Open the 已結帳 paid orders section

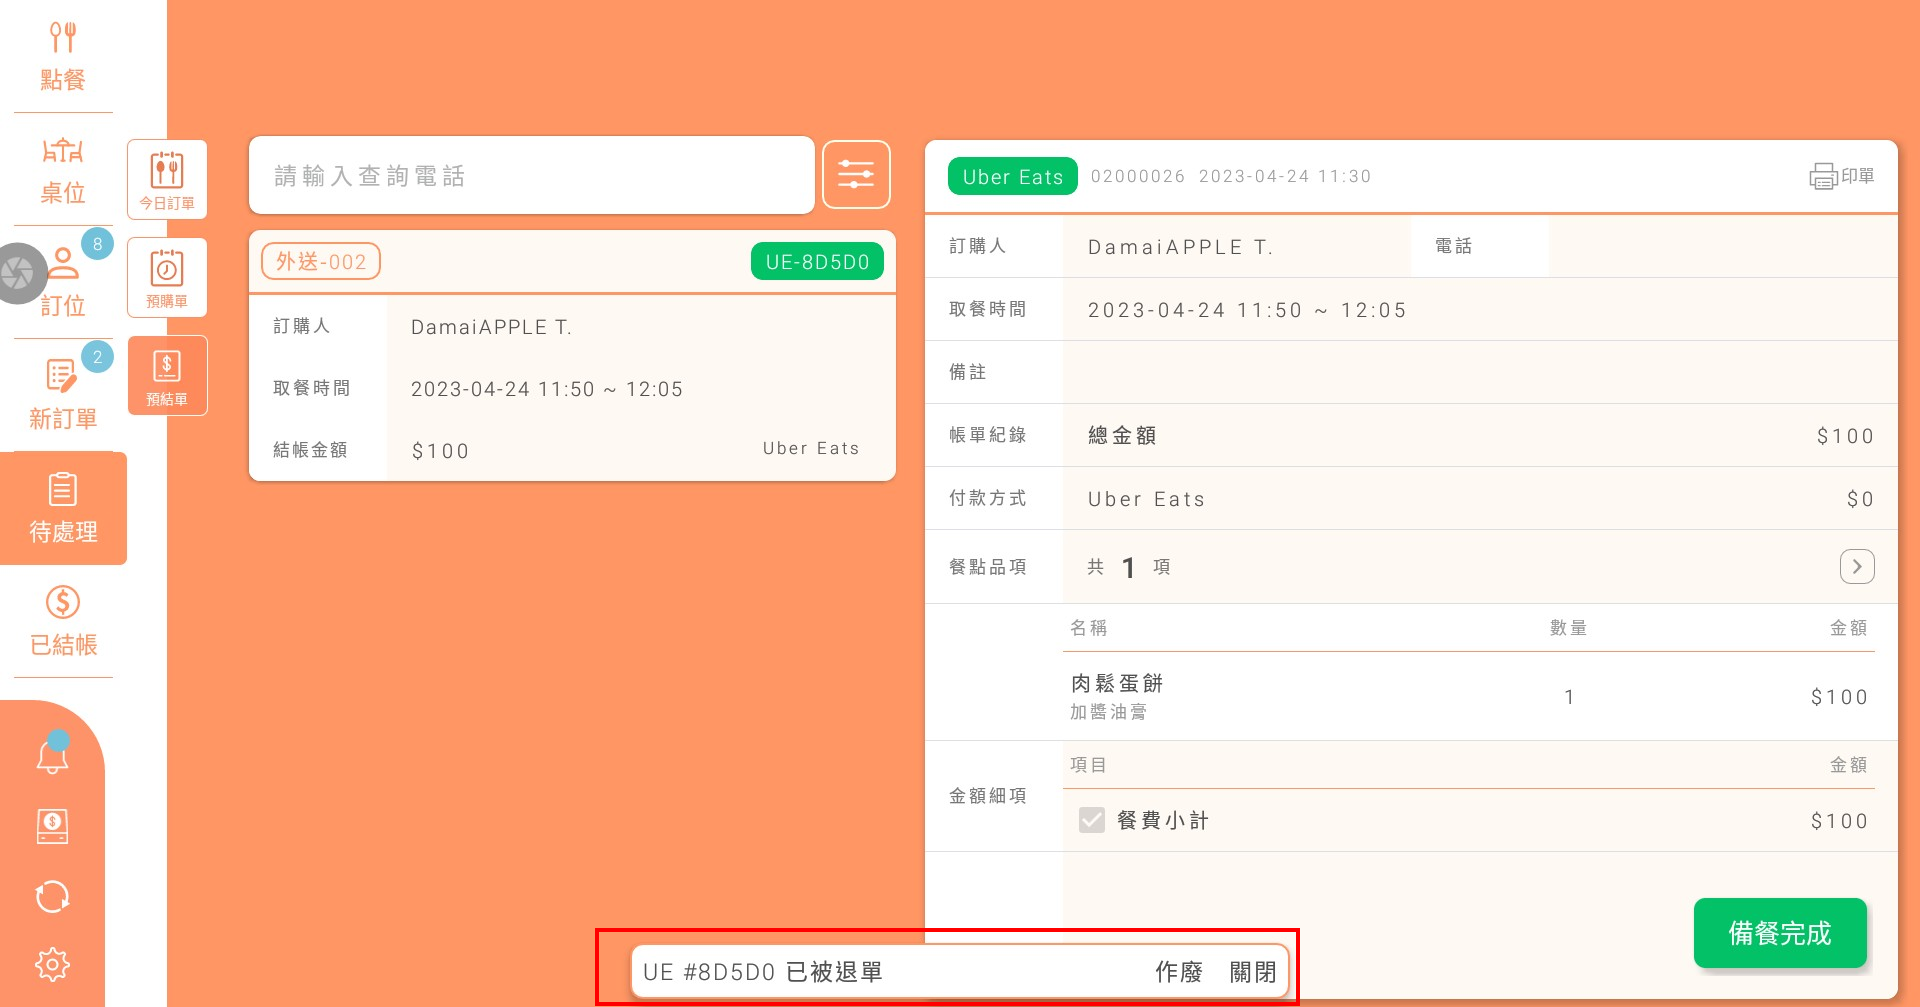62,621
